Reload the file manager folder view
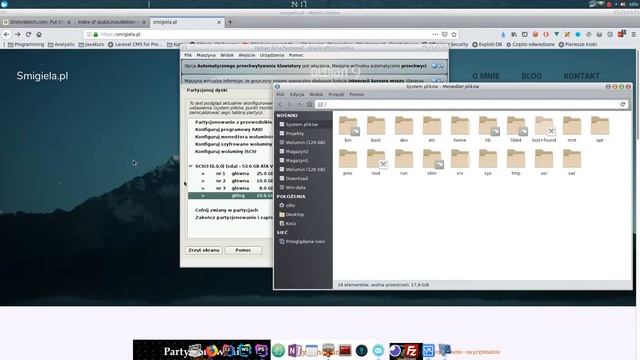640x360 pixels. (x=623, y=104)
